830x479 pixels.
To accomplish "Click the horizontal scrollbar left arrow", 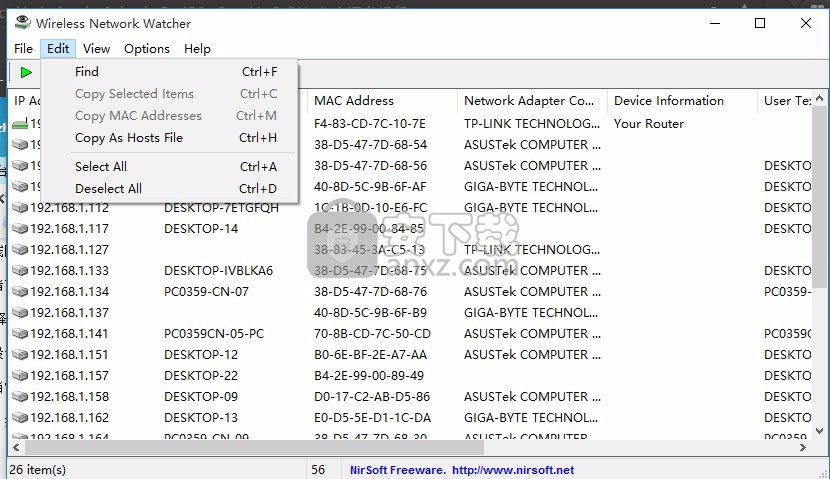I will pos(16,448).
